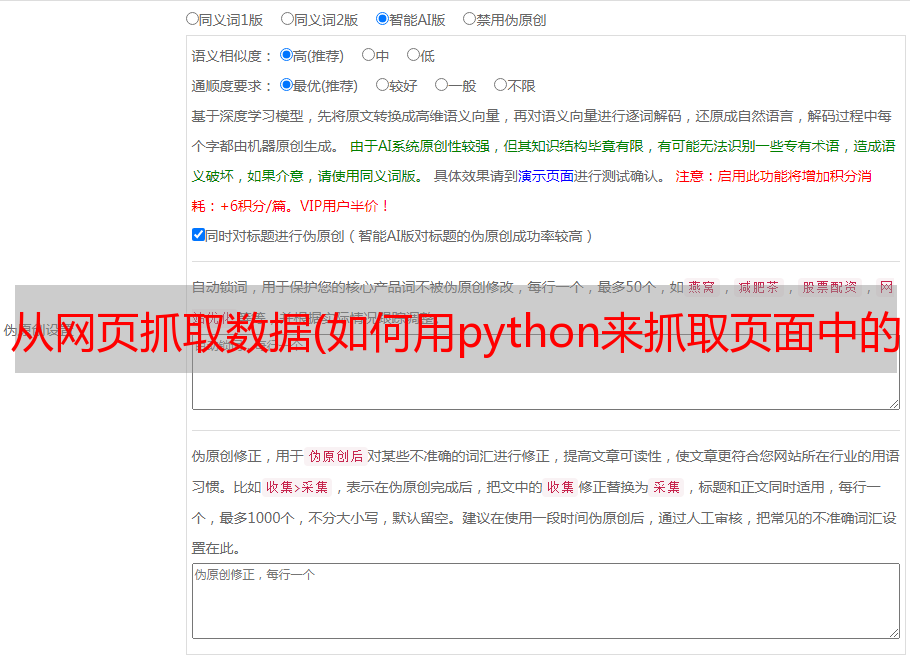Screen dimensions: 911x658
Task: Select the 禁用伪原创 radio option
Action: click(x=469, y=19)
